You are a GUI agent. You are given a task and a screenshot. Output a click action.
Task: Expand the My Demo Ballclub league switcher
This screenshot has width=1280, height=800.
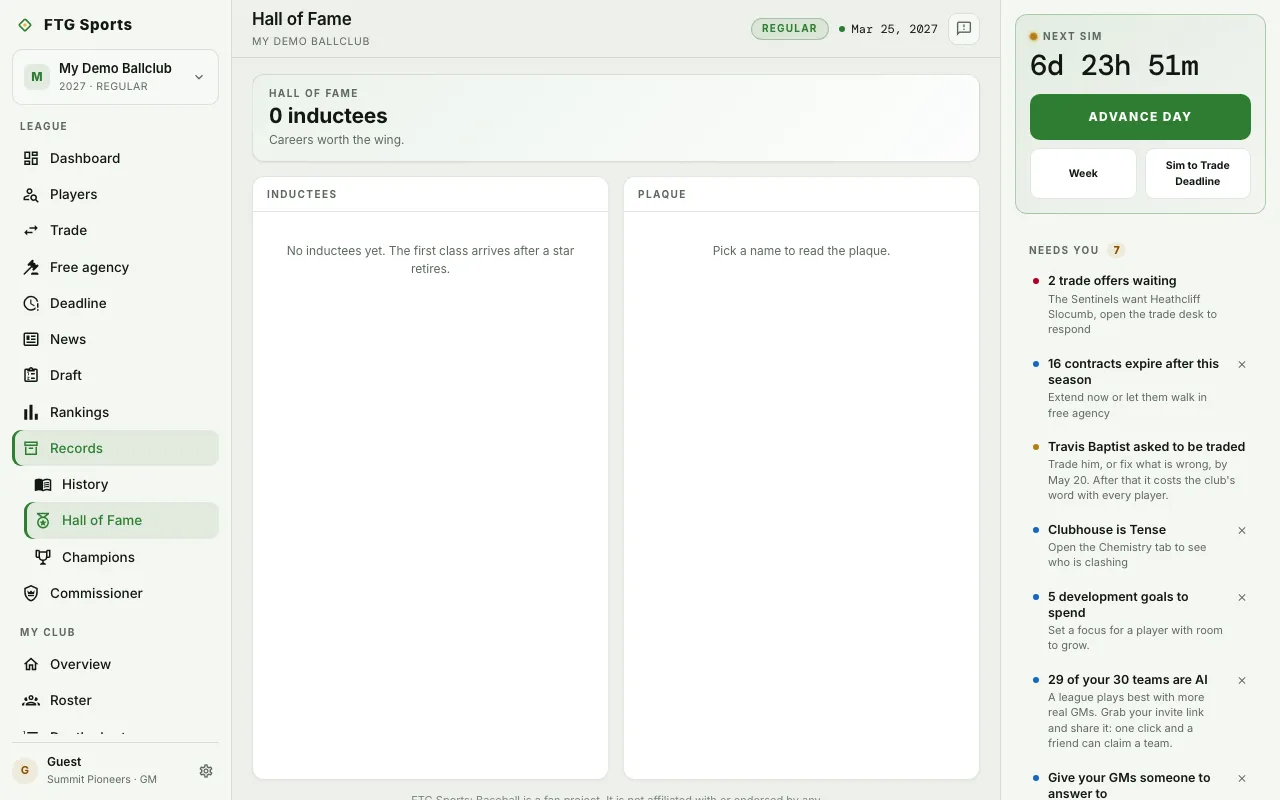115,77
